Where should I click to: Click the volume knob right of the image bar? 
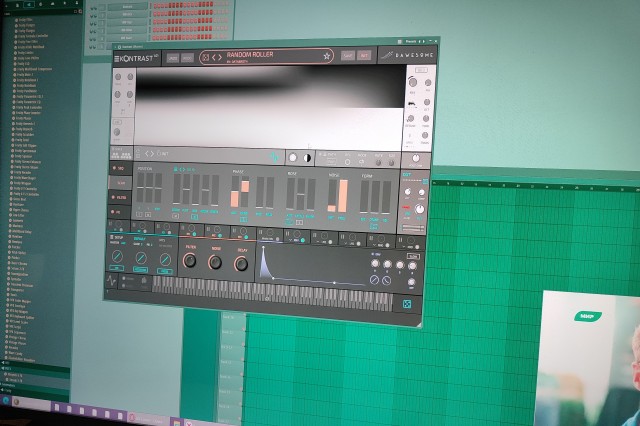point(416,159)
